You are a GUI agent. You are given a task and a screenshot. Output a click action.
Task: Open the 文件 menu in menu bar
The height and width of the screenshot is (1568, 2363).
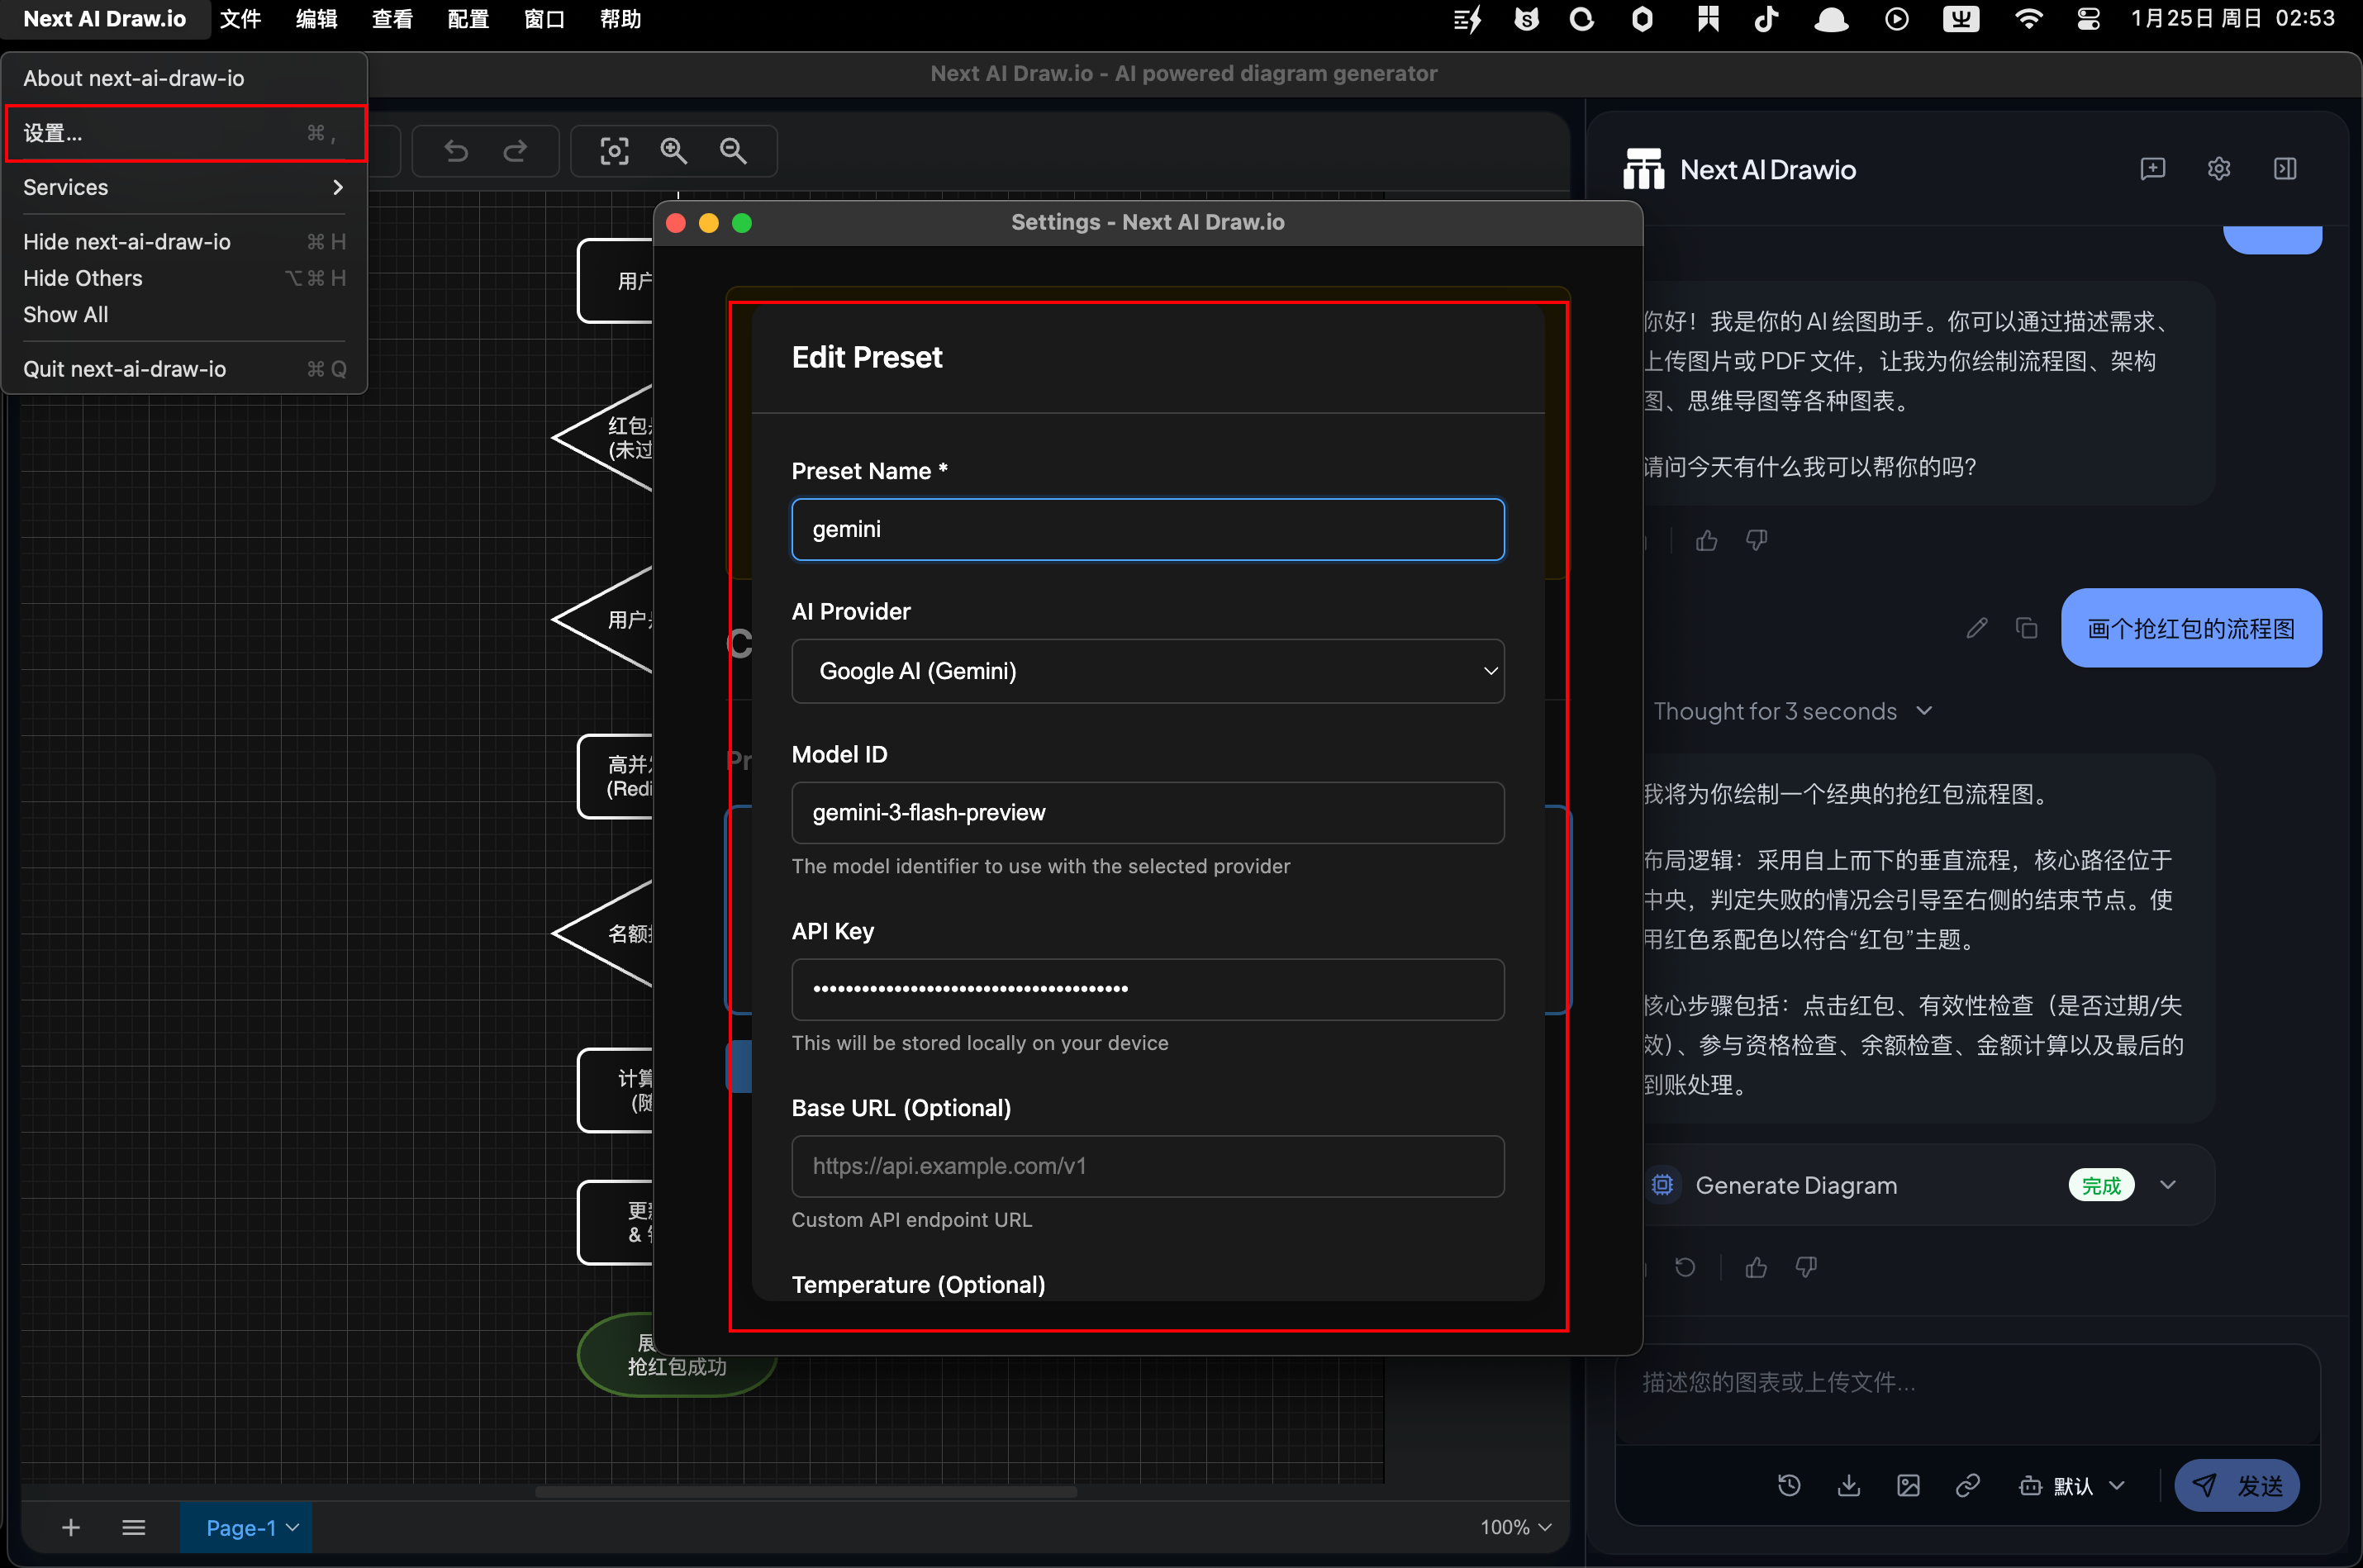tap(240, 19)
